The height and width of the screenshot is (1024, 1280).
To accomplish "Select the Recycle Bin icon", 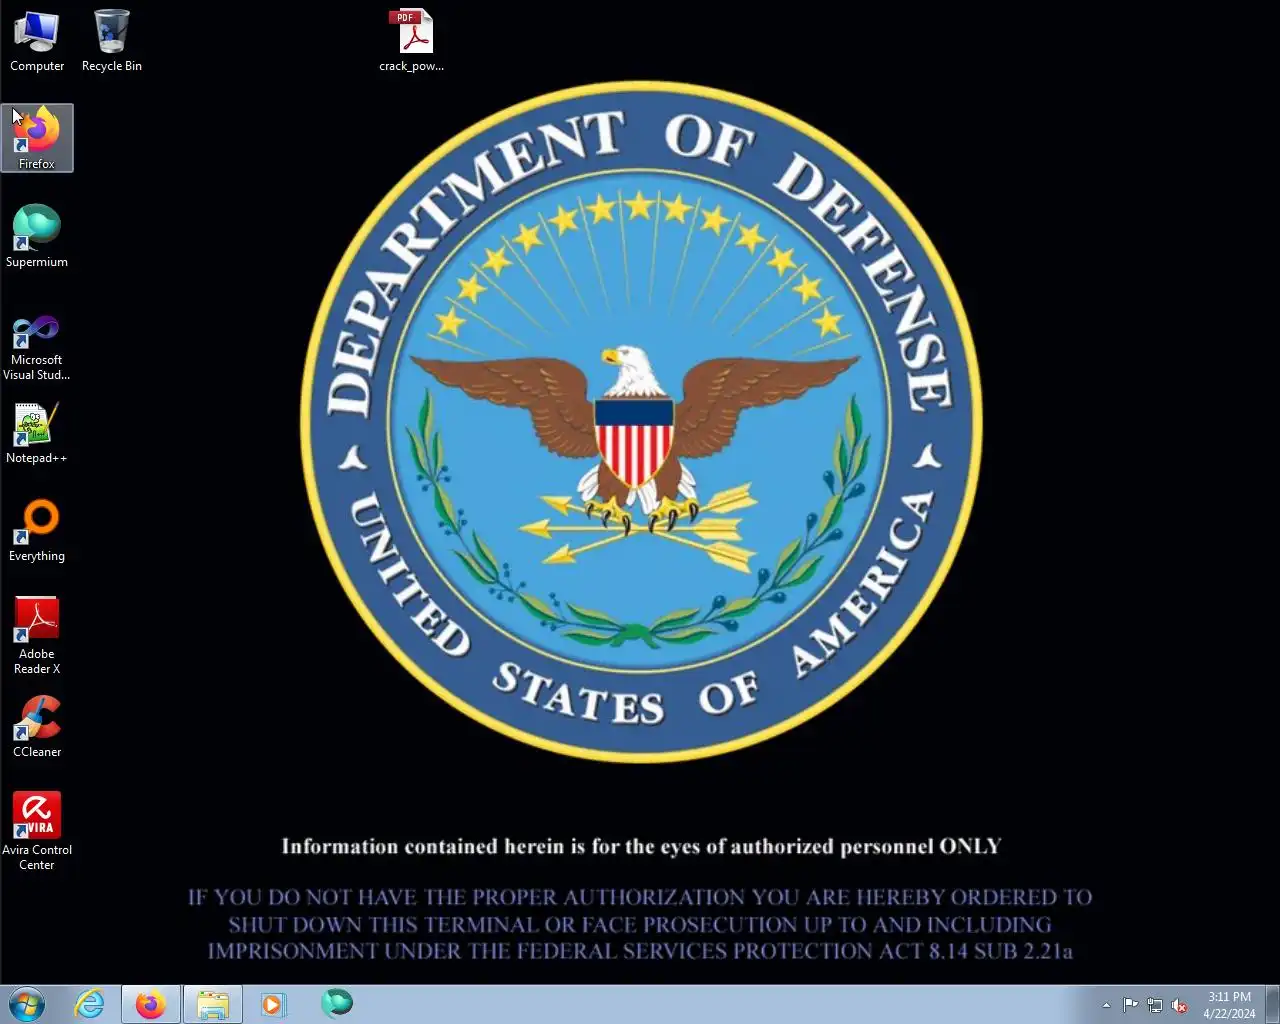I will point(111,41).
